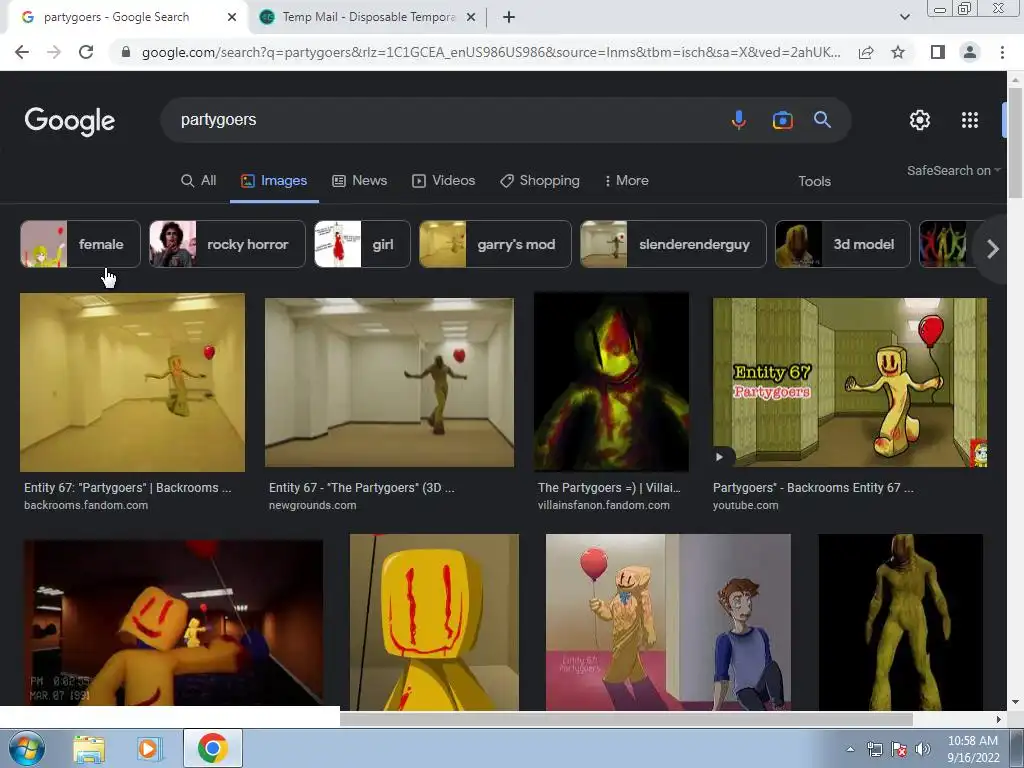Click the network tray icon
Viewport: 1024px width, 768px height.
click(874, 749)
